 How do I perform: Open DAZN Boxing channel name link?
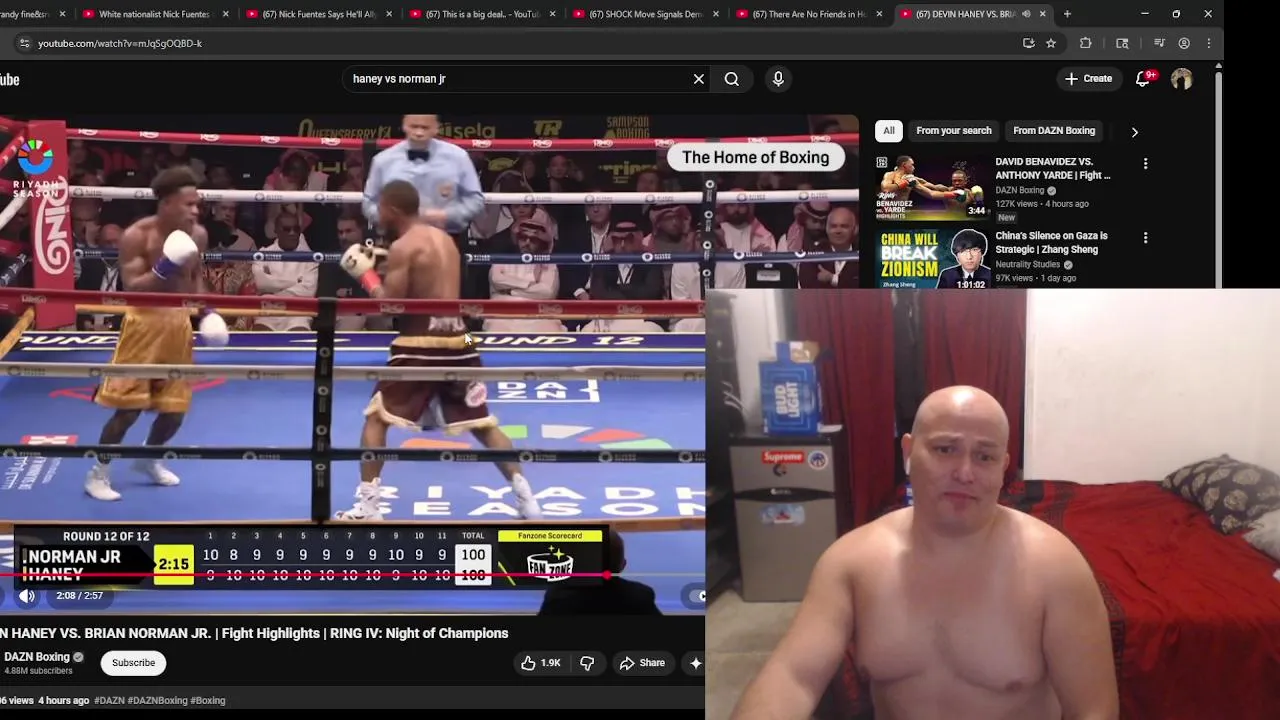(37, 657)
